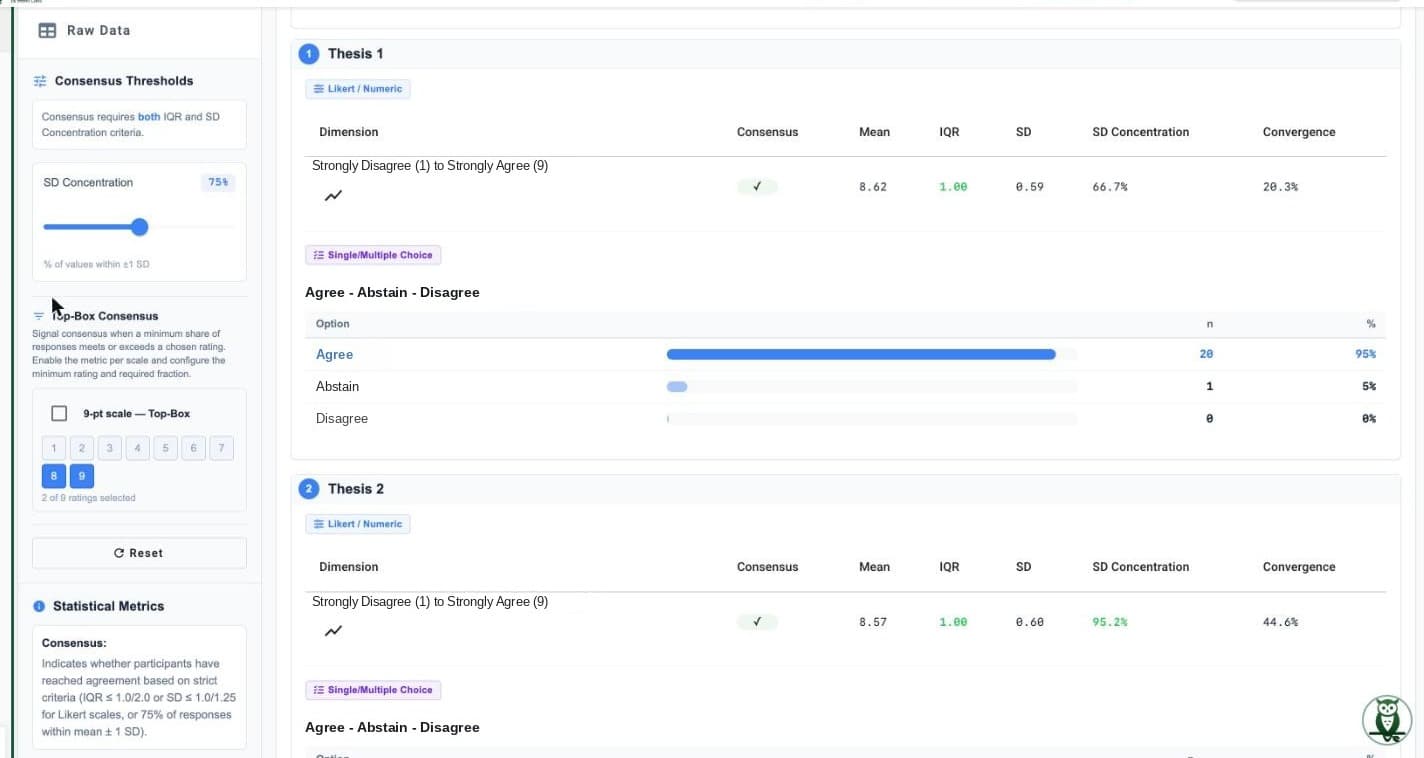Click the 75% SD Concentration value badge
Viewport: 1424px width, 758px height.
217,182
